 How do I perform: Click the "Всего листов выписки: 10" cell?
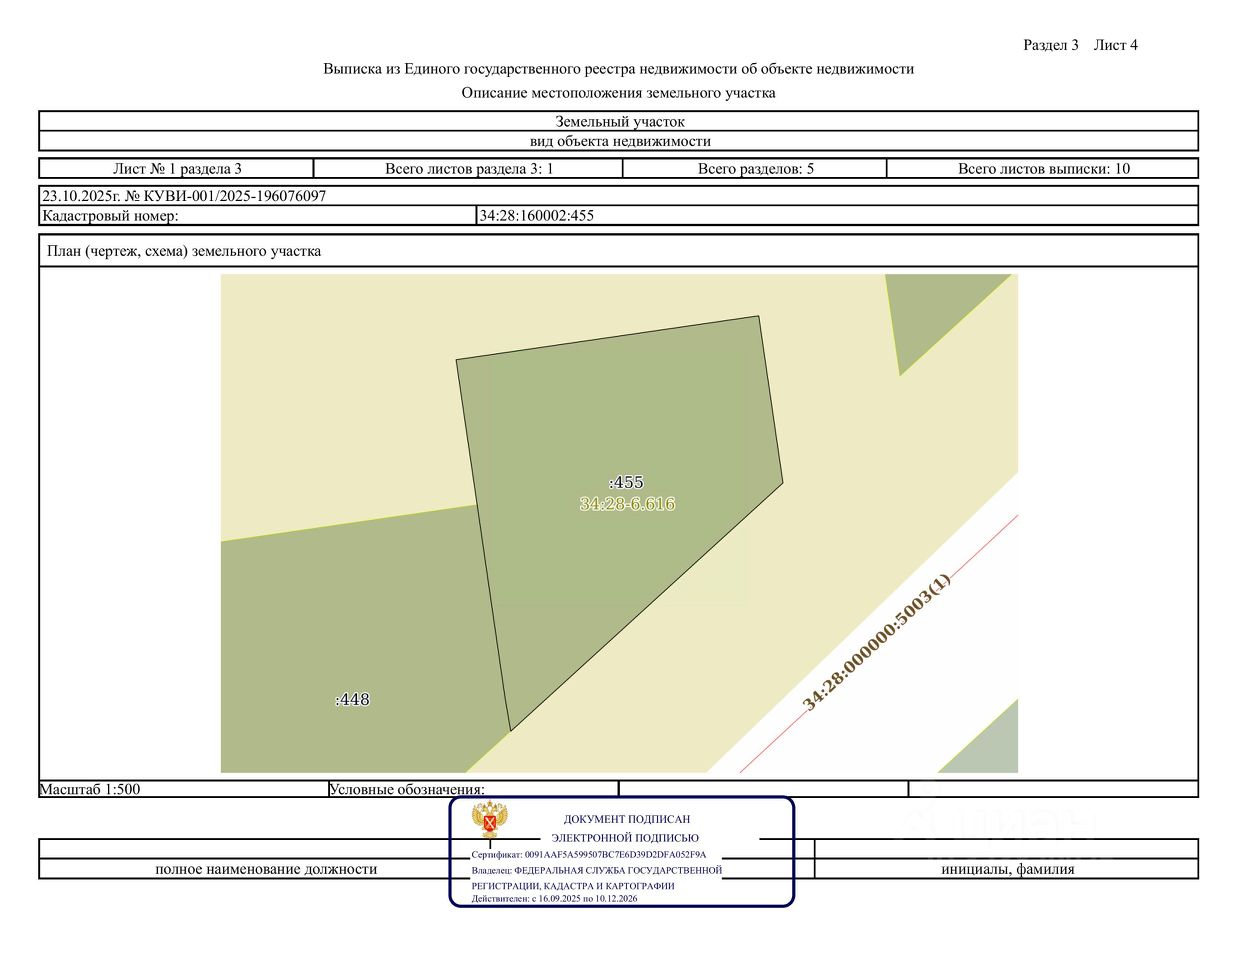click(x=1043, y=169)
